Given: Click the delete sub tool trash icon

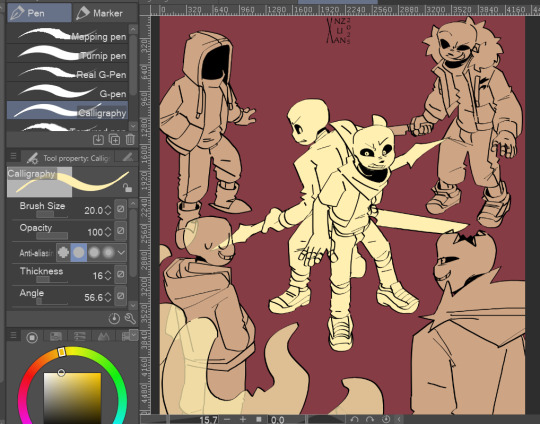Looking at the screenshot, I should 130,139.
